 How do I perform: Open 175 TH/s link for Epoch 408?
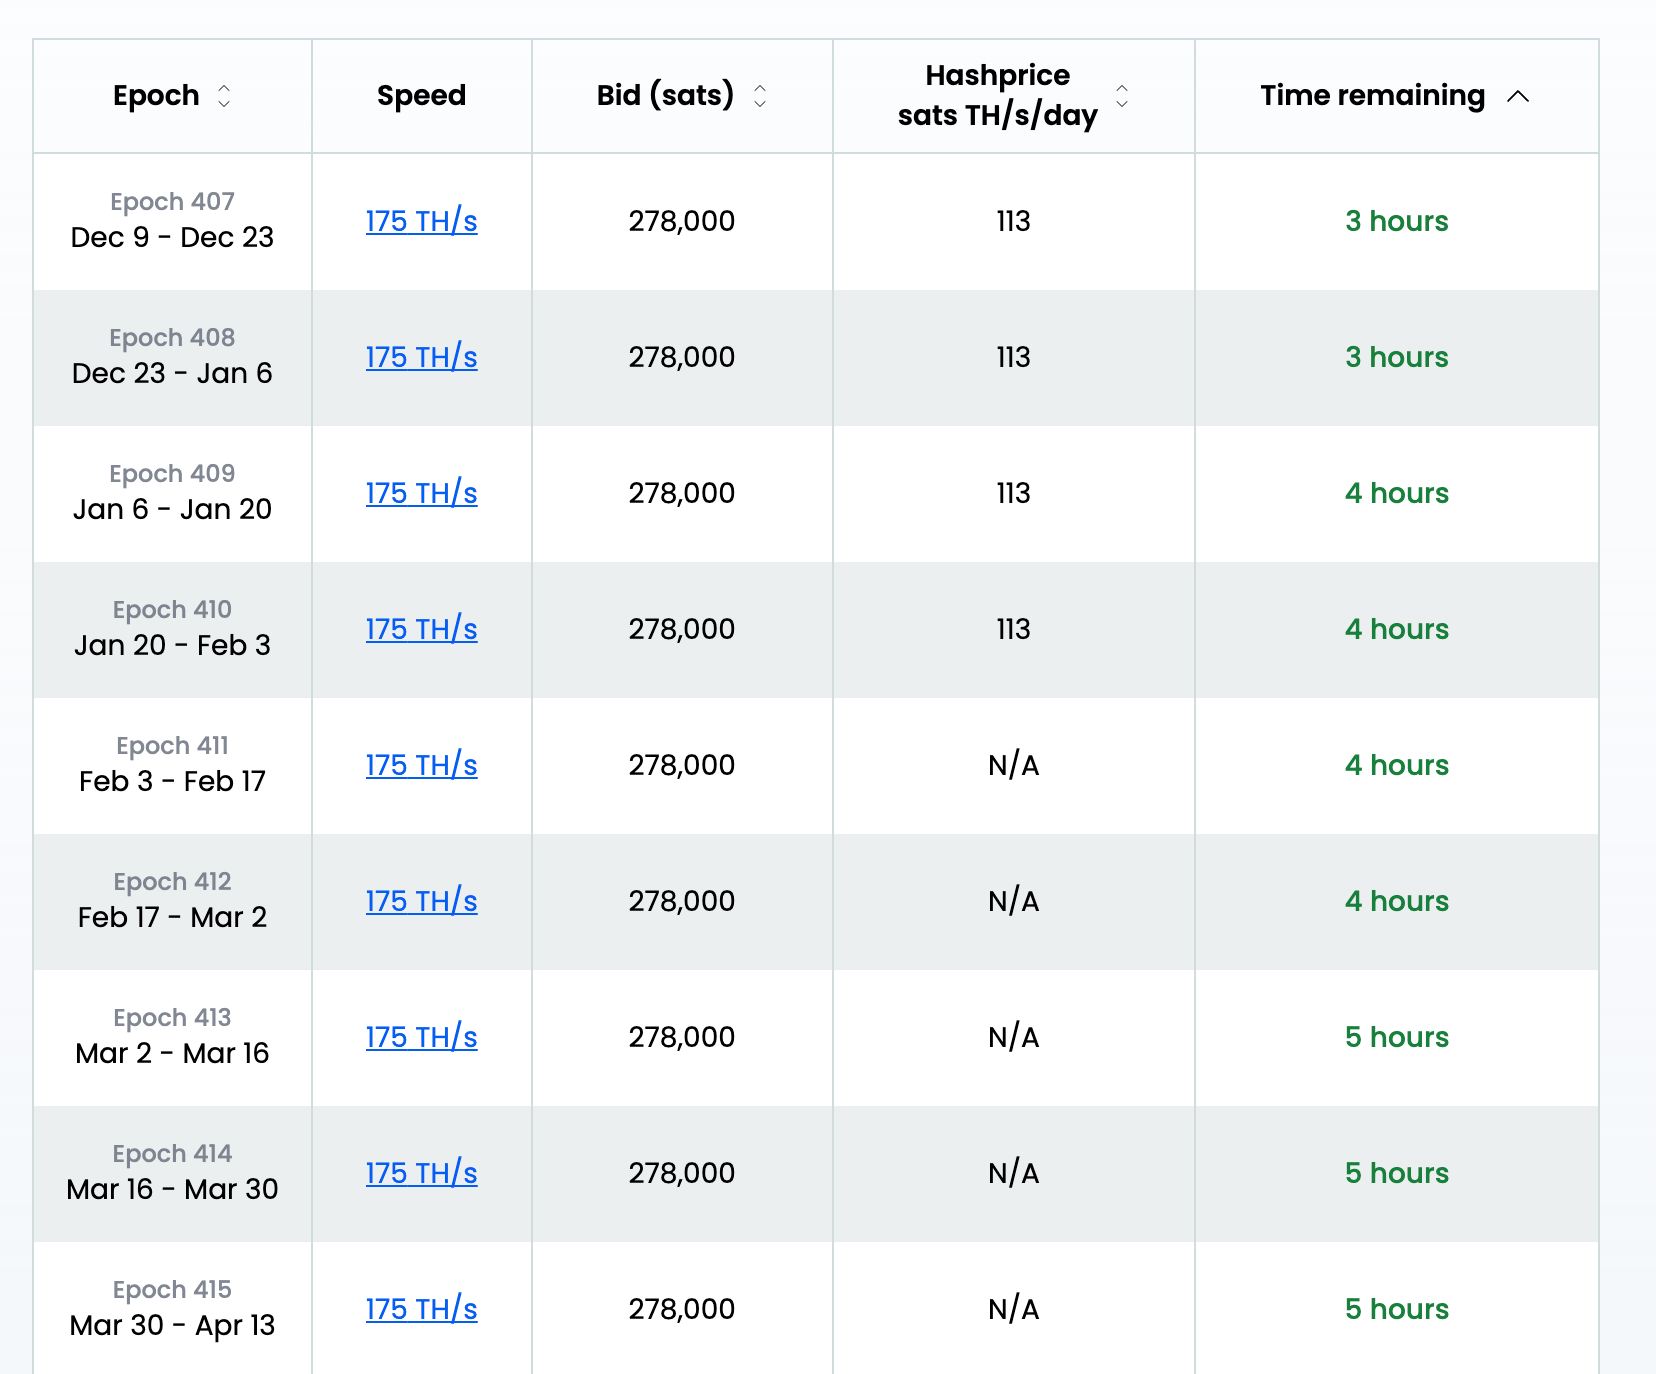[x=421, y=357]
